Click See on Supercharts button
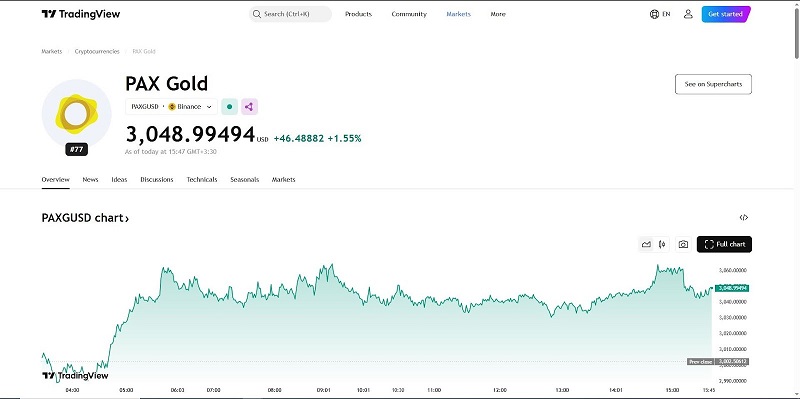Viewport: 800px width, 399px height. click(713, 84)
